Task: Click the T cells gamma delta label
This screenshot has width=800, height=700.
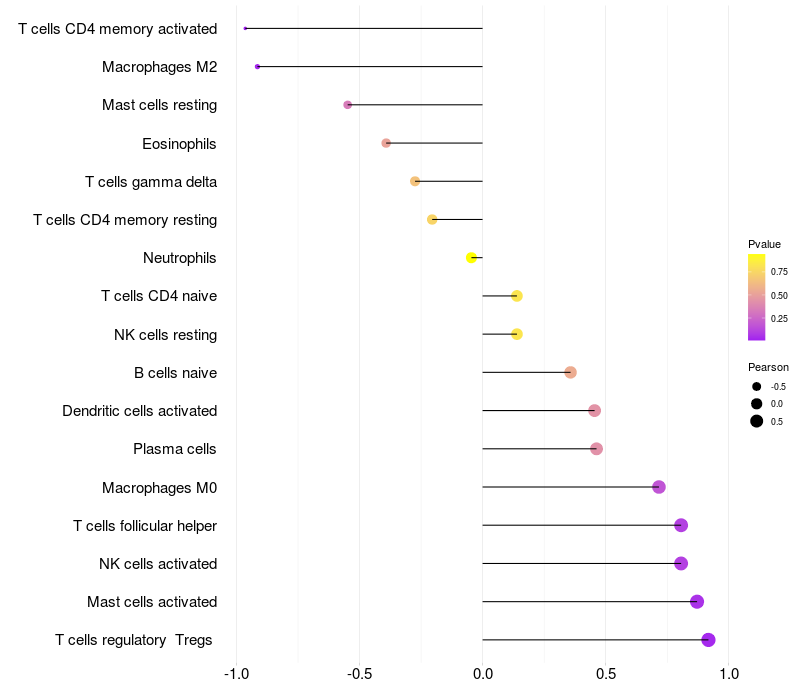Action: [x=151, y=182]
